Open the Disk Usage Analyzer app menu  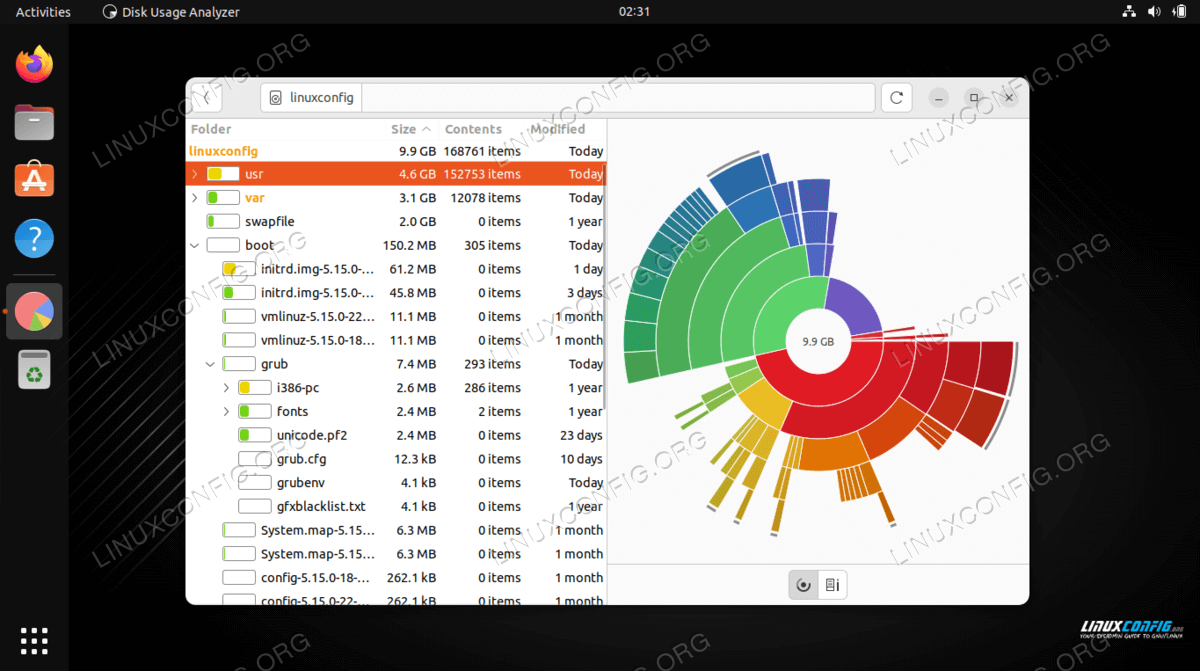pyautogui.click(x=171, y=12)
